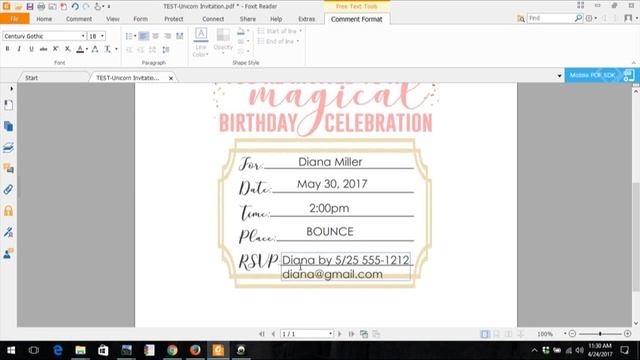Set paragraph to align right
The width and height of the screenshot is (640, 360).
(x=167, y=36)
